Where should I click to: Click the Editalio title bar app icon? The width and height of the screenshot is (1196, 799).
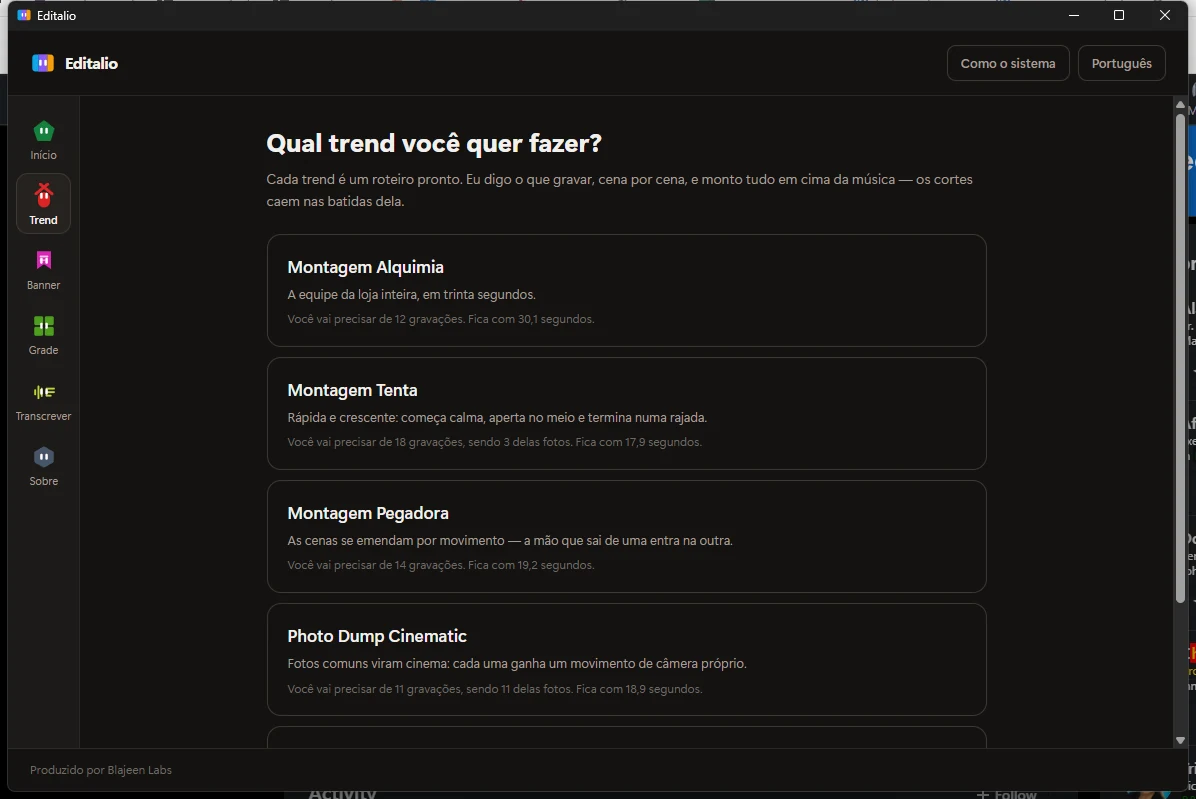coord(24,15)
